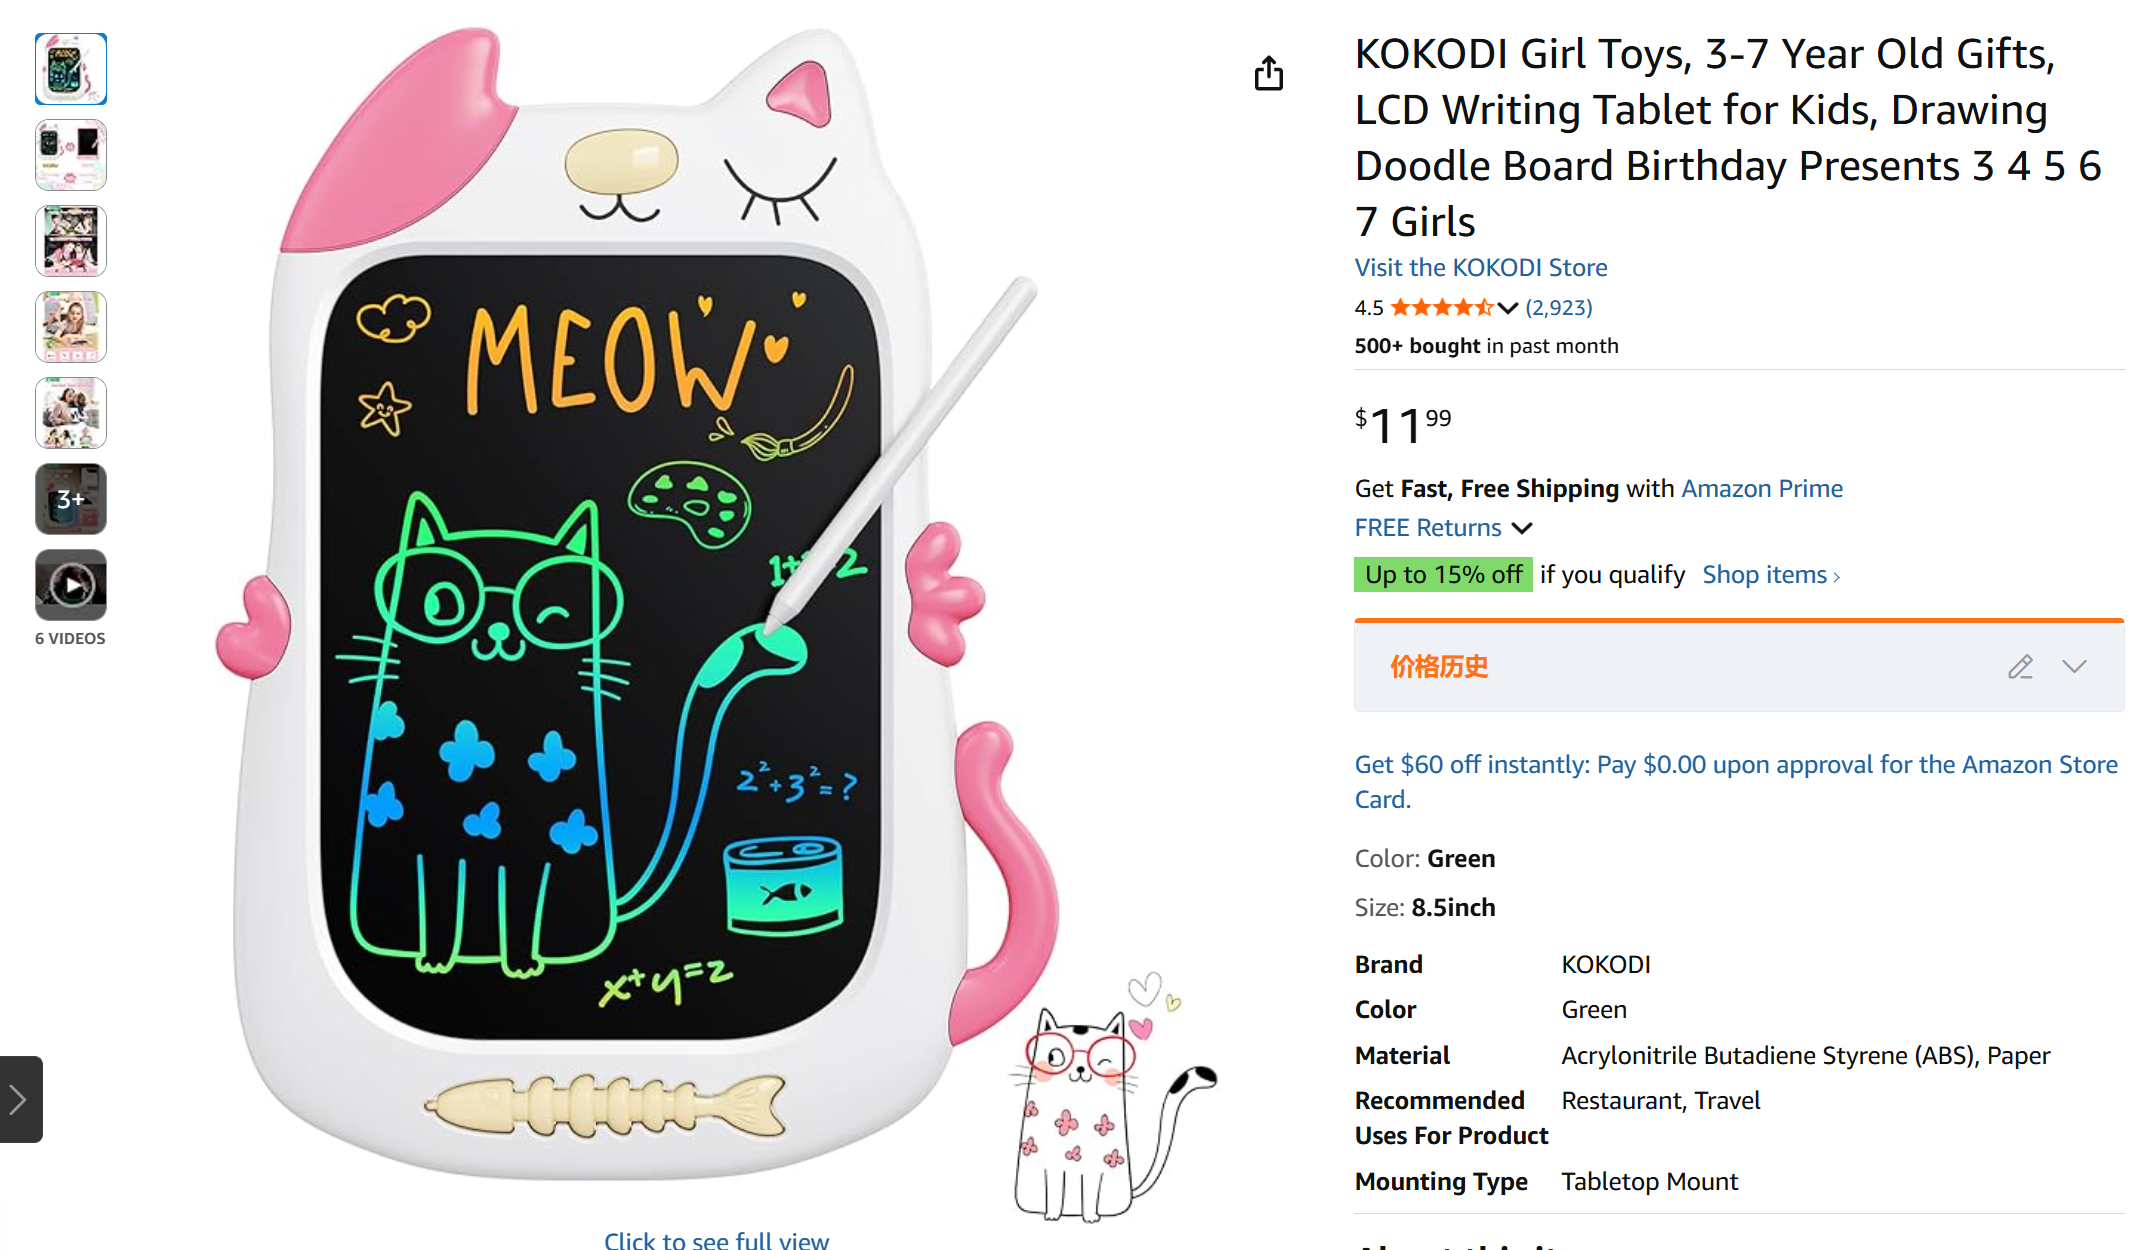Screen dimensions: 2153x1250
Task: View the third product thumbnail
Action: coord(71,241)
